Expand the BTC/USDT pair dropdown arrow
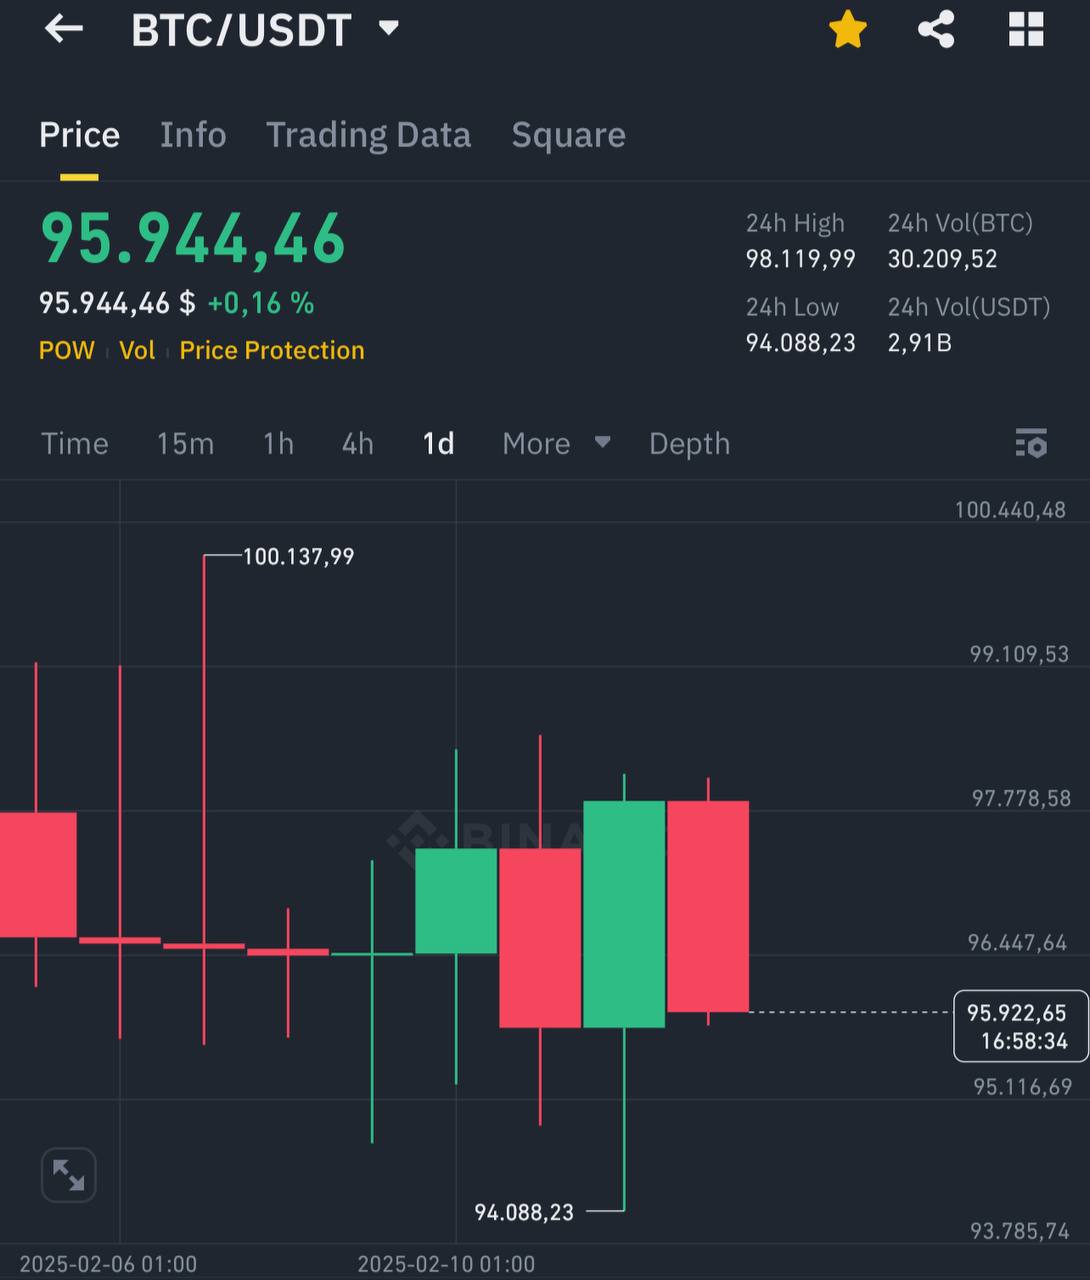This screenshot has width=1090, height=1280. 389,28
